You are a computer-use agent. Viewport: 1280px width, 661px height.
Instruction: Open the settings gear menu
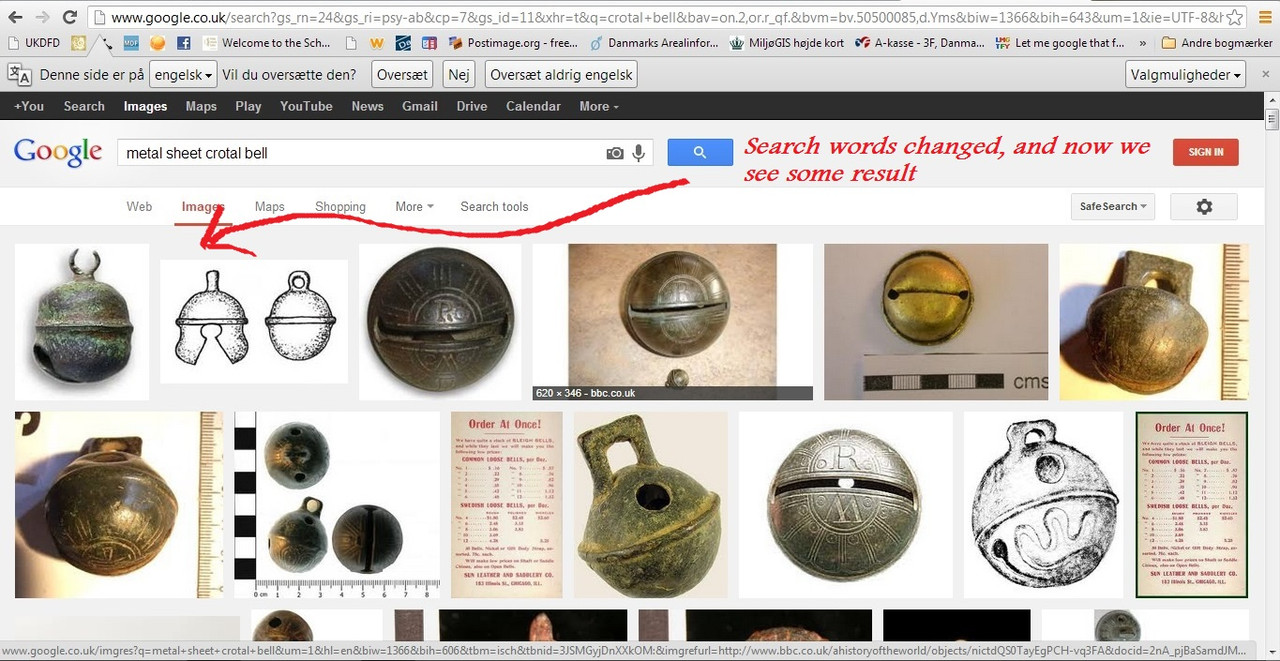coord(1204,206)
